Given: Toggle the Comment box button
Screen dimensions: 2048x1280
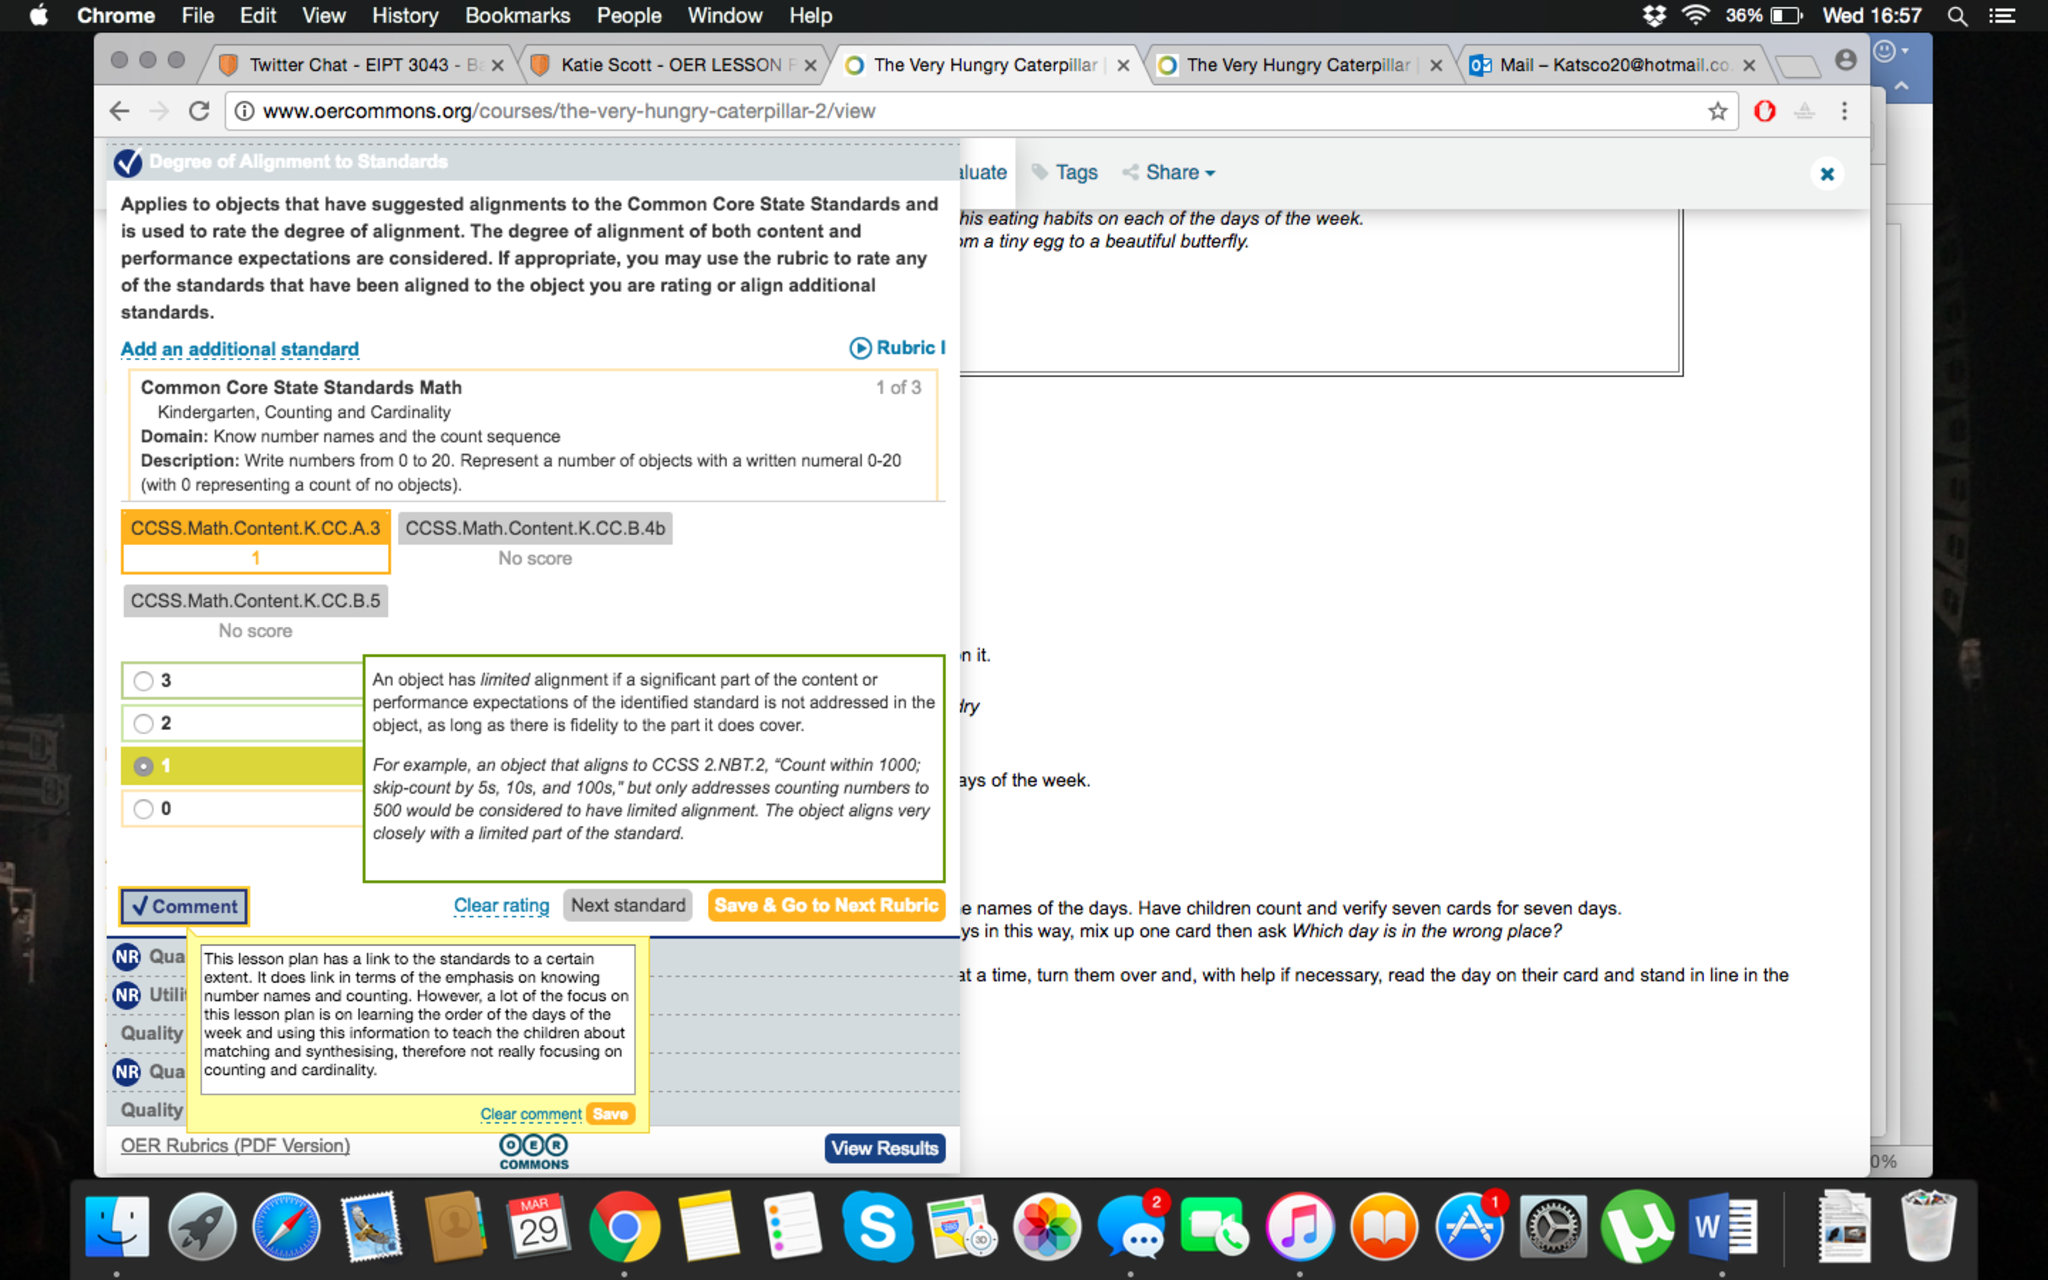Looking at the screenshot, I should pos(184,906).
